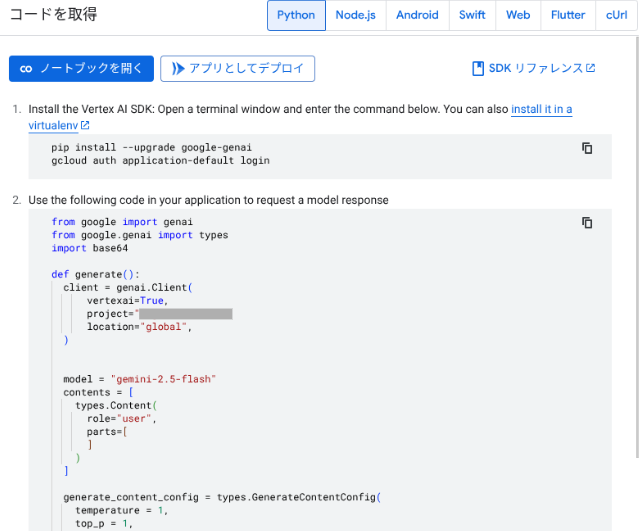Viewport: 642px width, 531px height.
Task: Click 'pip install --upgrade google-genai' text
Action: coord(151,147)
